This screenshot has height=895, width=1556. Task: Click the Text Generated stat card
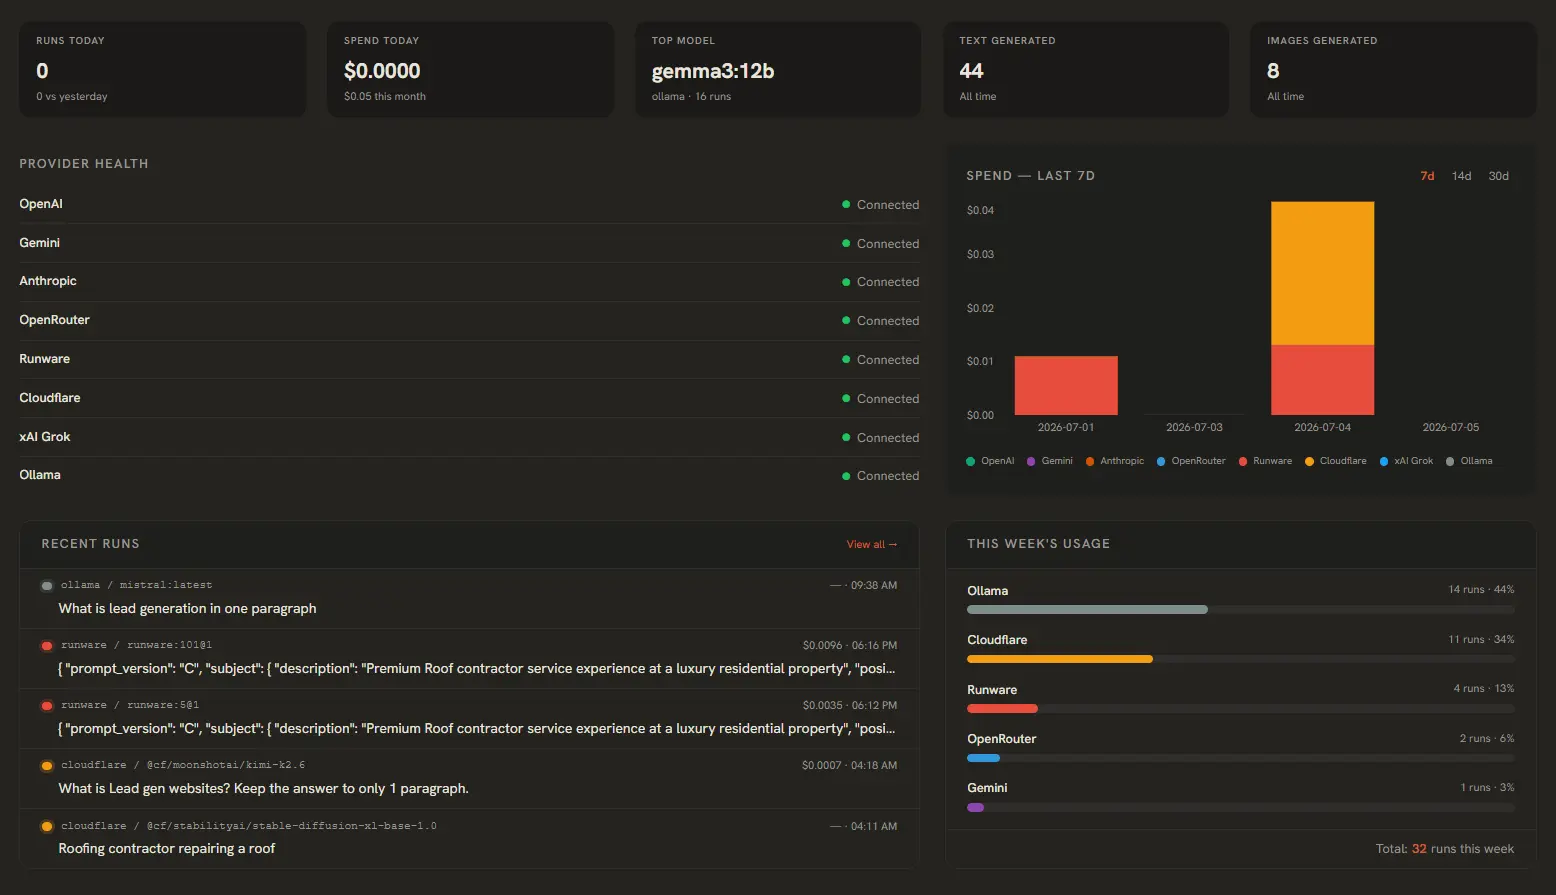(1086, 70)
